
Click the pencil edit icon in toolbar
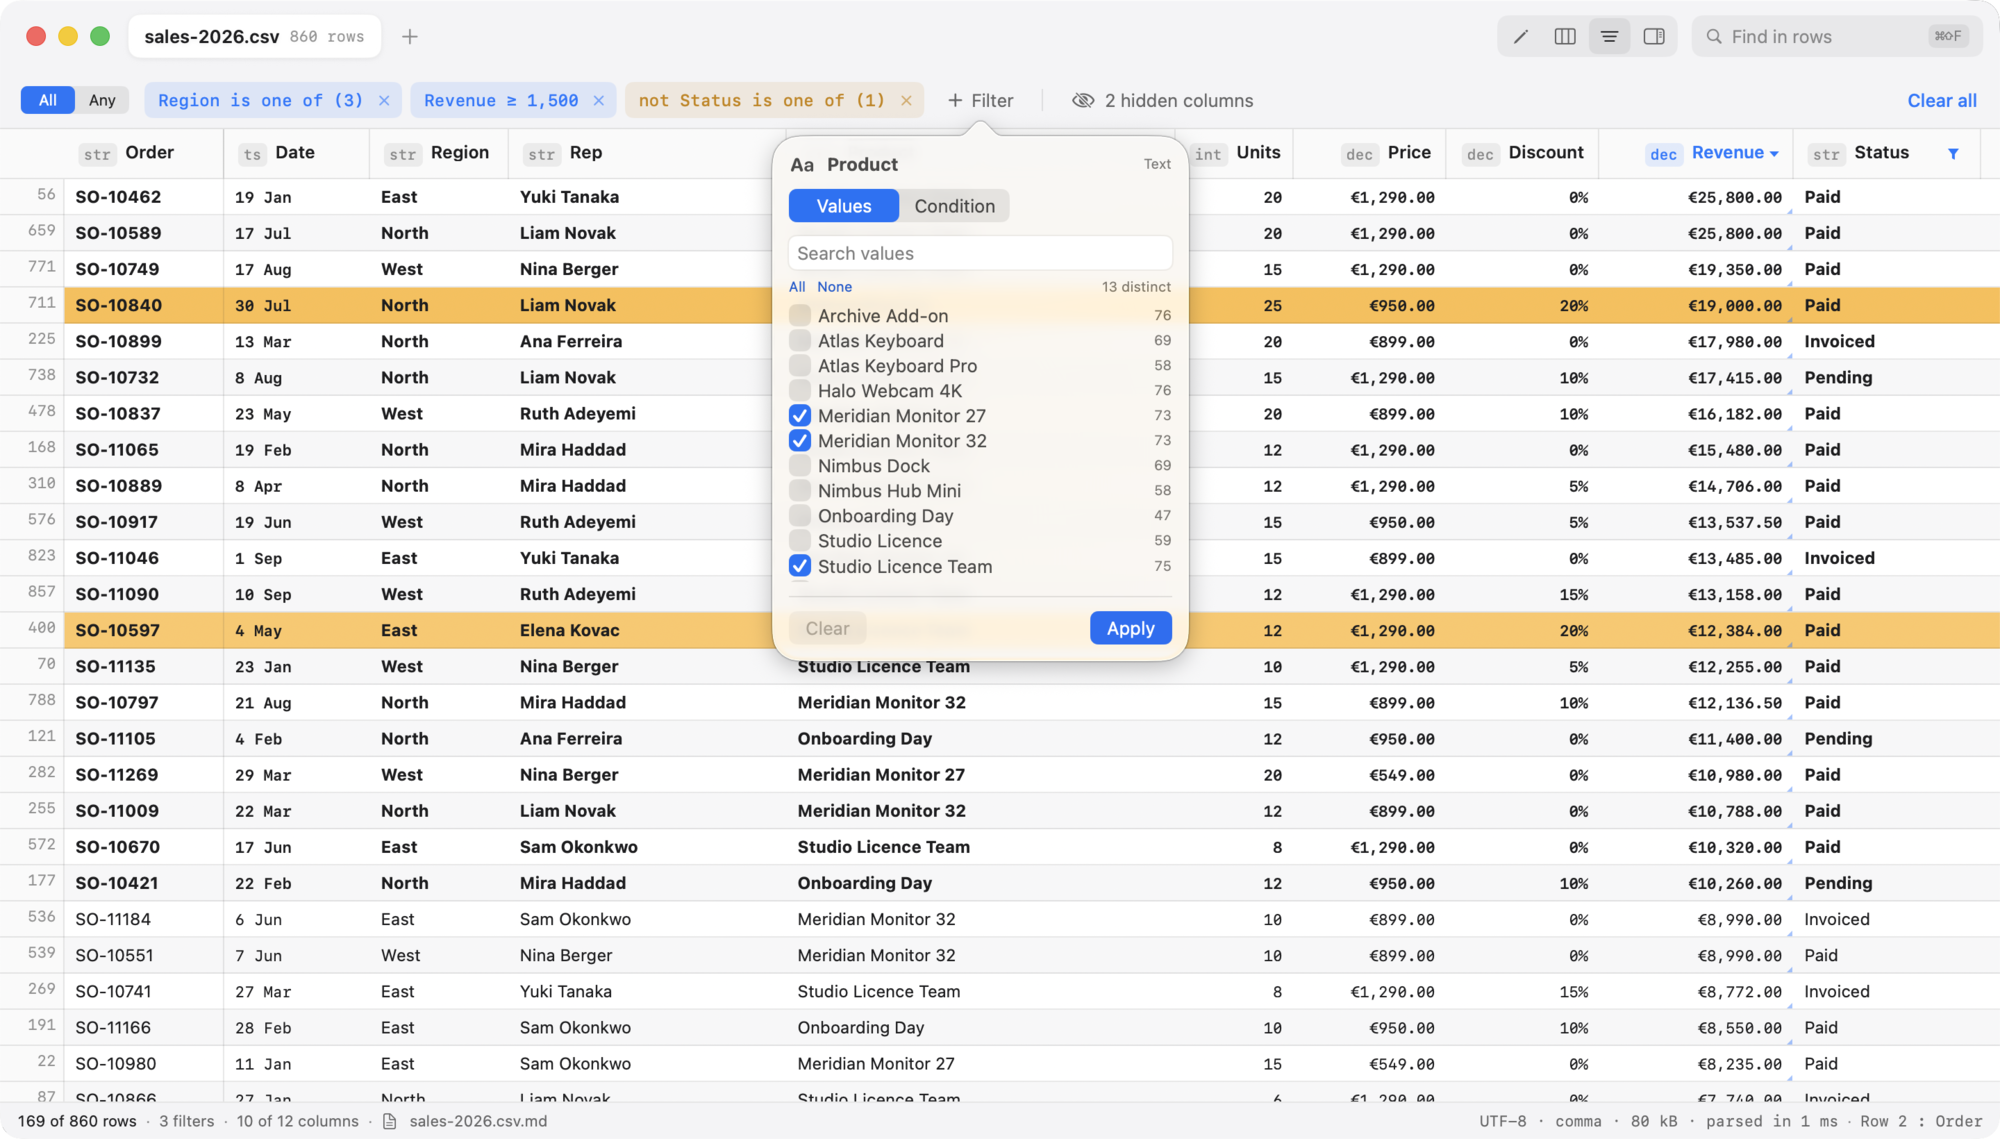coord(1520,37)
